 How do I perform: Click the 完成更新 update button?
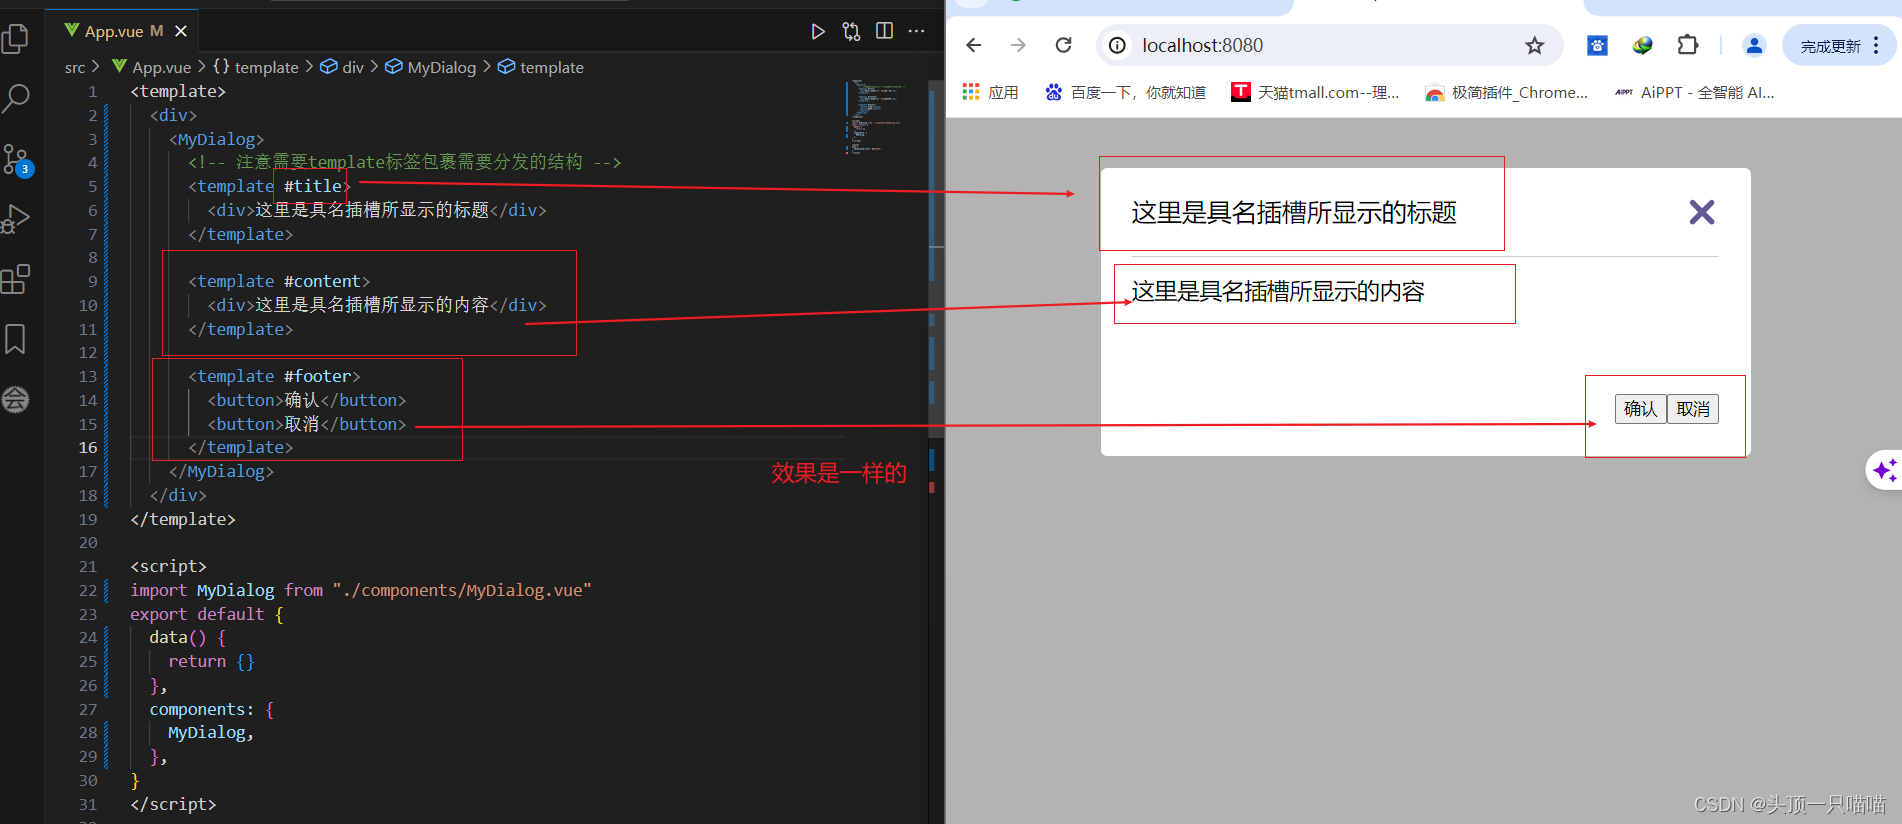click(x=1830, y=46)
